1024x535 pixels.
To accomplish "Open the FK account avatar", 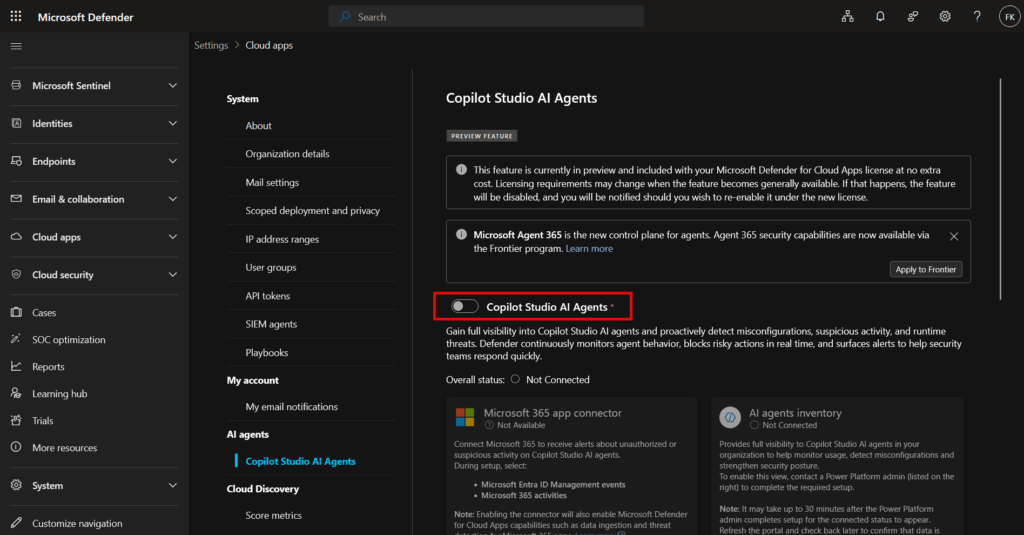I will pyautogui.click(x=1010, y=17).
